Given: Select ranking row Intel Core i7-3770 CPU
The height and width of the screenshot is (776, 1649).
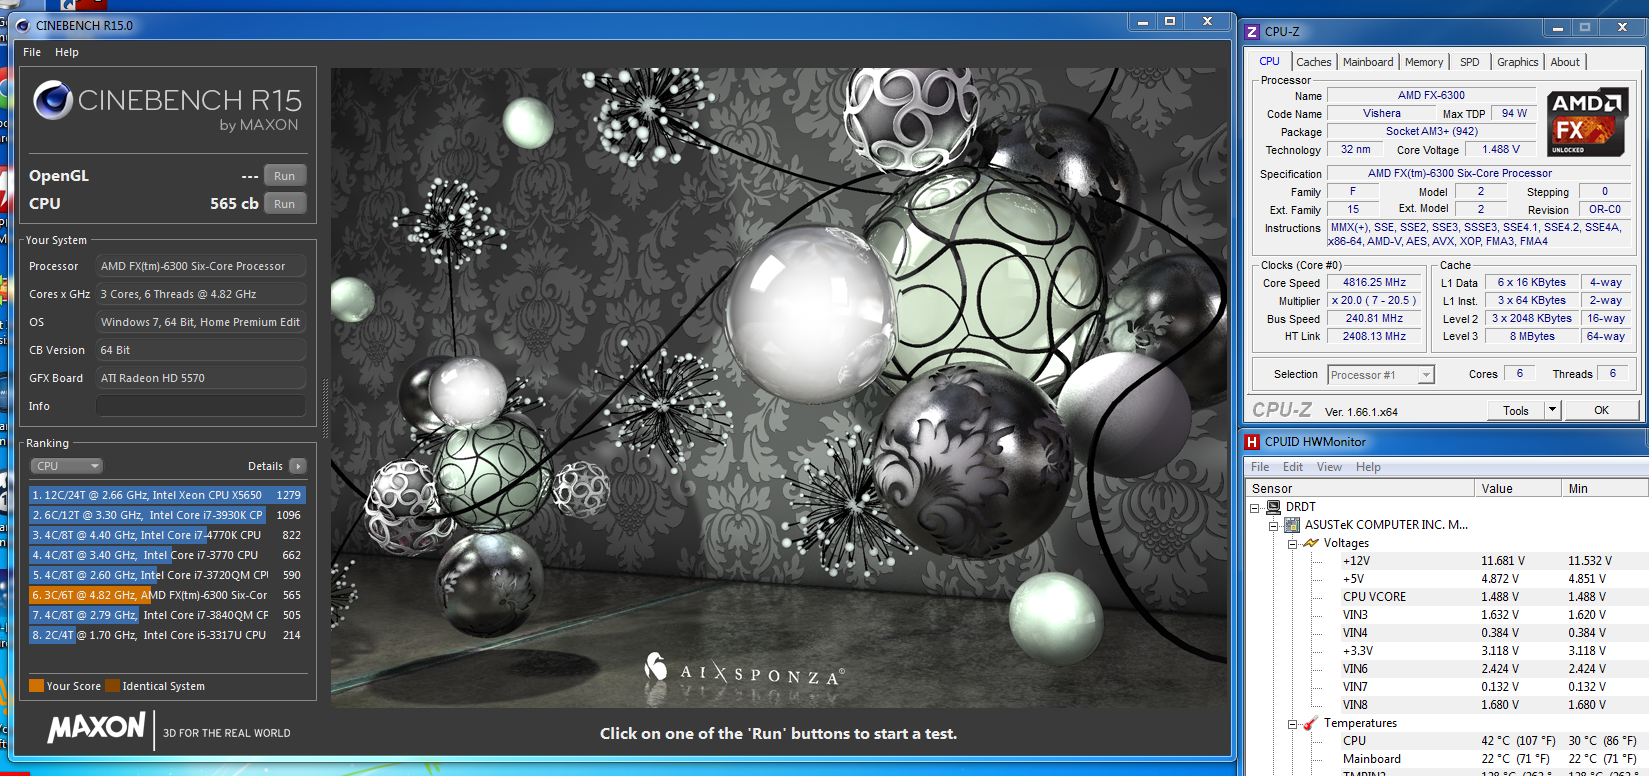Looking at the screenshot, I should (167, 555).
